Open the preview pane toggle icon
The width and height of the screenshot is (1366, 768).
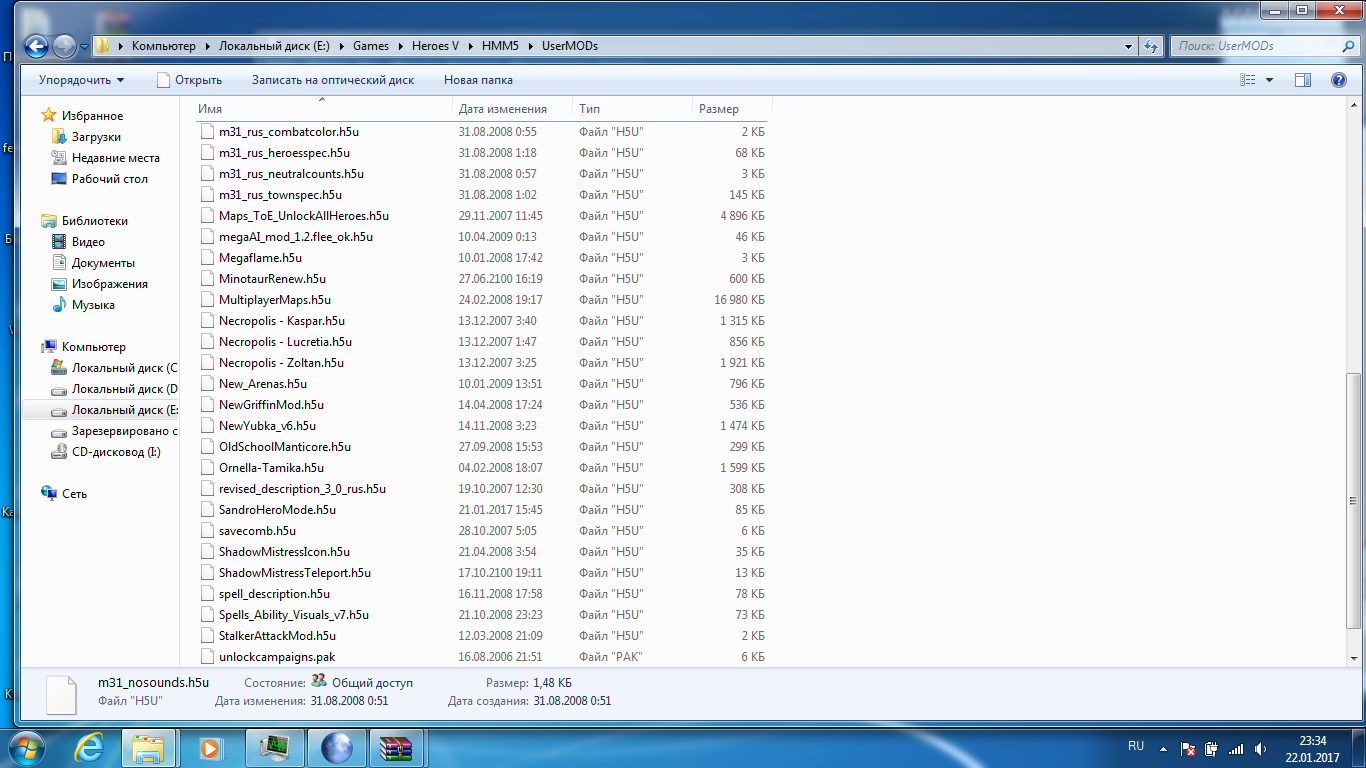click(x=1302, y=80)
